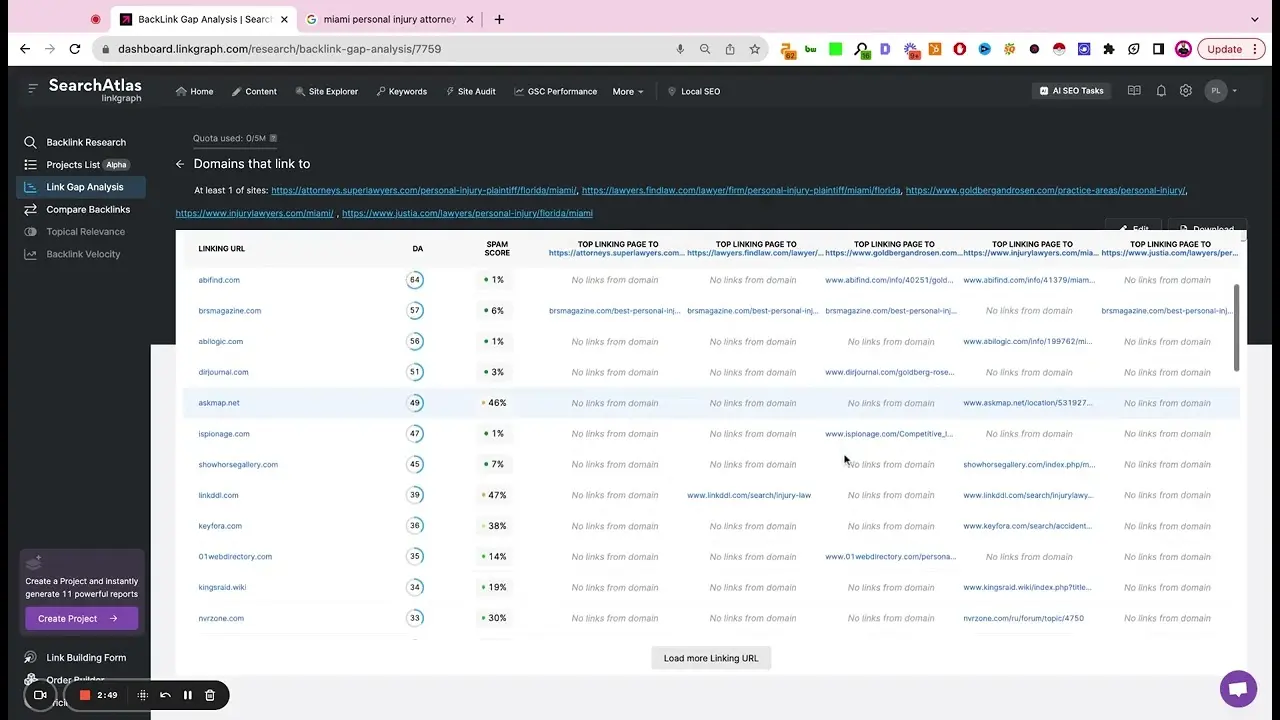The width and height of the screenshot is (1280, 720).
Task: Click the Create Project button
Action: (80, 618)
